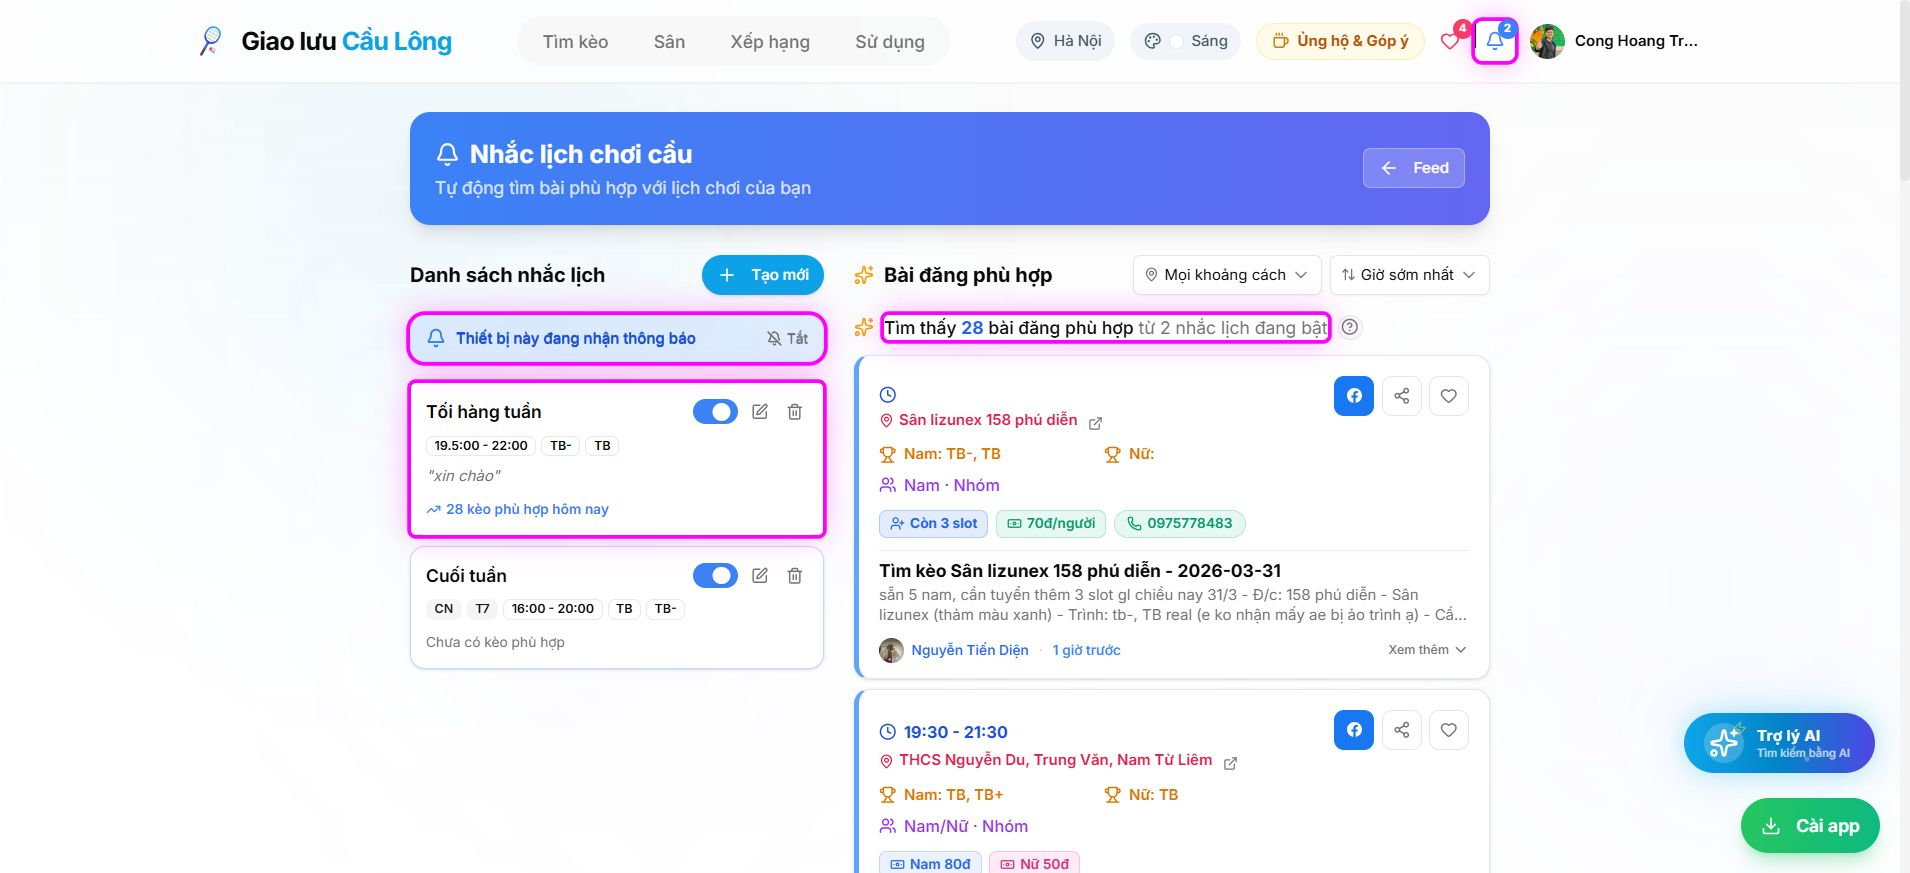Edit the Tối hàng tuần reminder
Screen dimensions: 1910x873
pyautogui.click(x=760, y=412)
